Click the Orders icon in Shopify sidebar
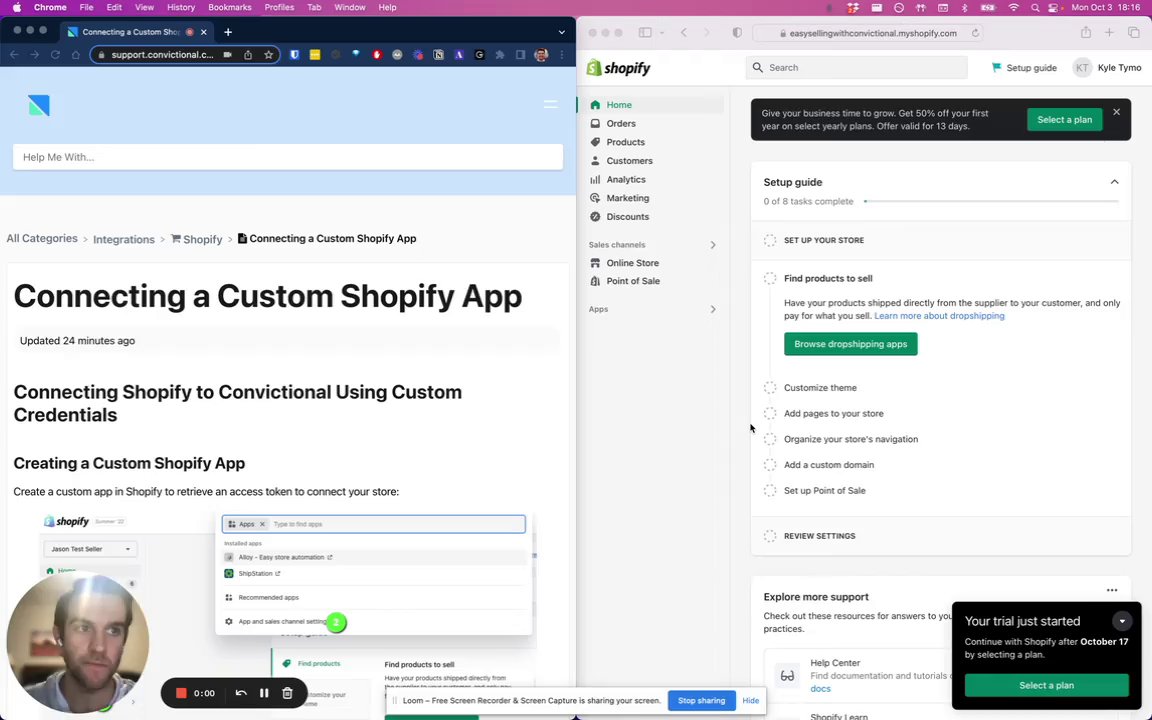The width and height of the screenshot is (1152, 720). click(595, 123)
